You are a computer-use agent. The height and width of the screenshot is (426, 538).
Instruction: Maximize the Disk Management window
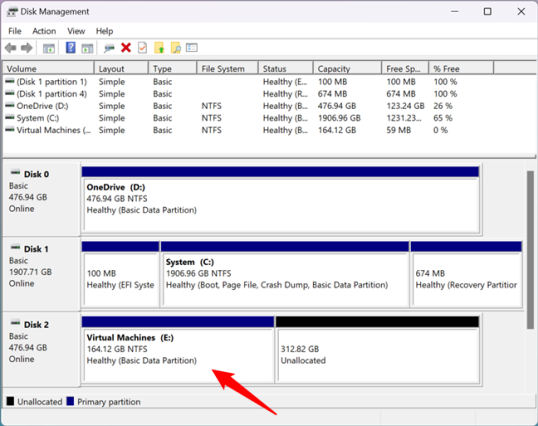(487, 12)
